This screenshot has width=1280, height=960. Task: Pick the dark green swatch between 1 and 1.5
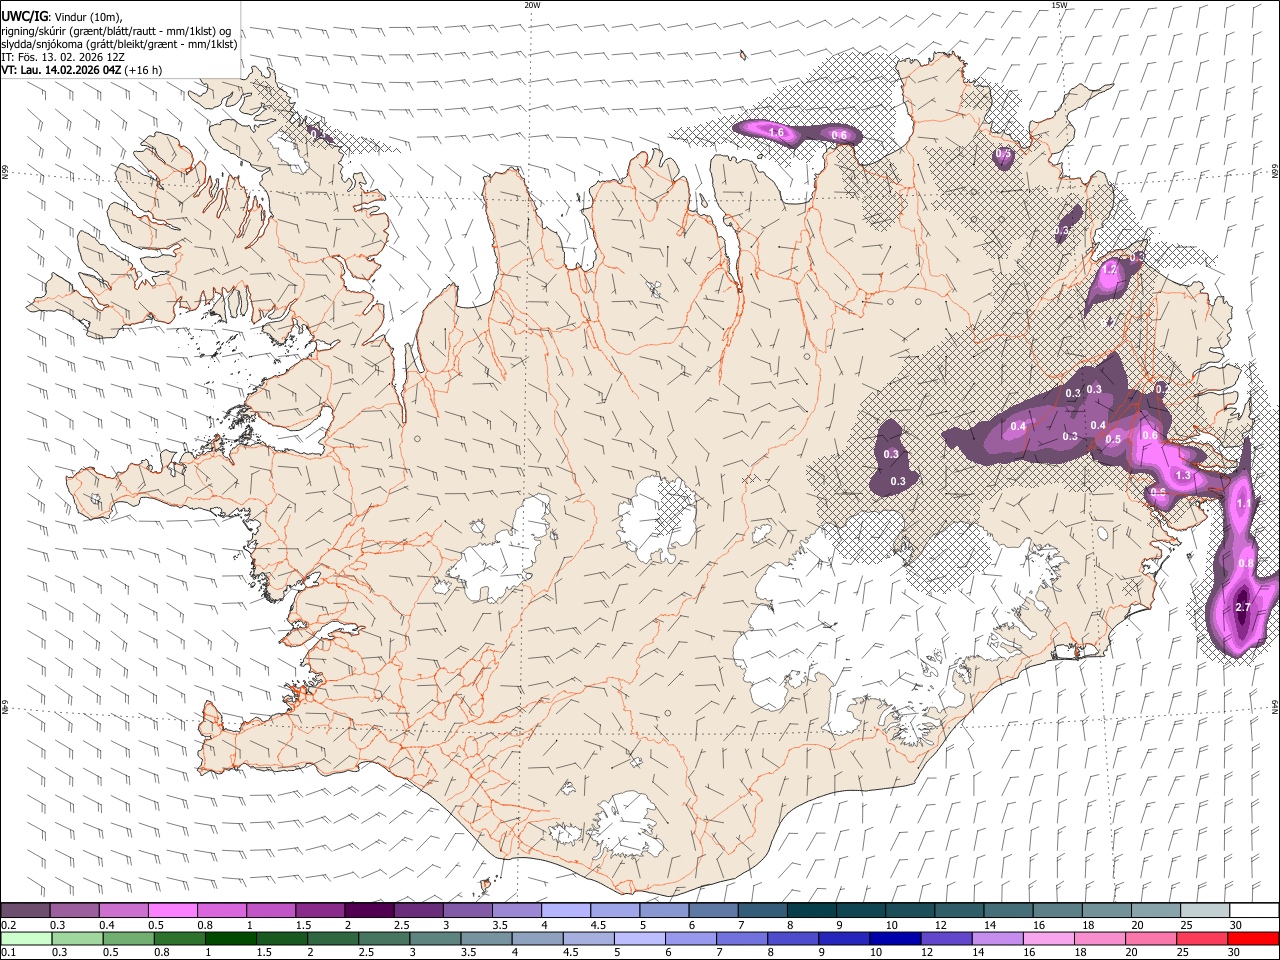point(230,939)
